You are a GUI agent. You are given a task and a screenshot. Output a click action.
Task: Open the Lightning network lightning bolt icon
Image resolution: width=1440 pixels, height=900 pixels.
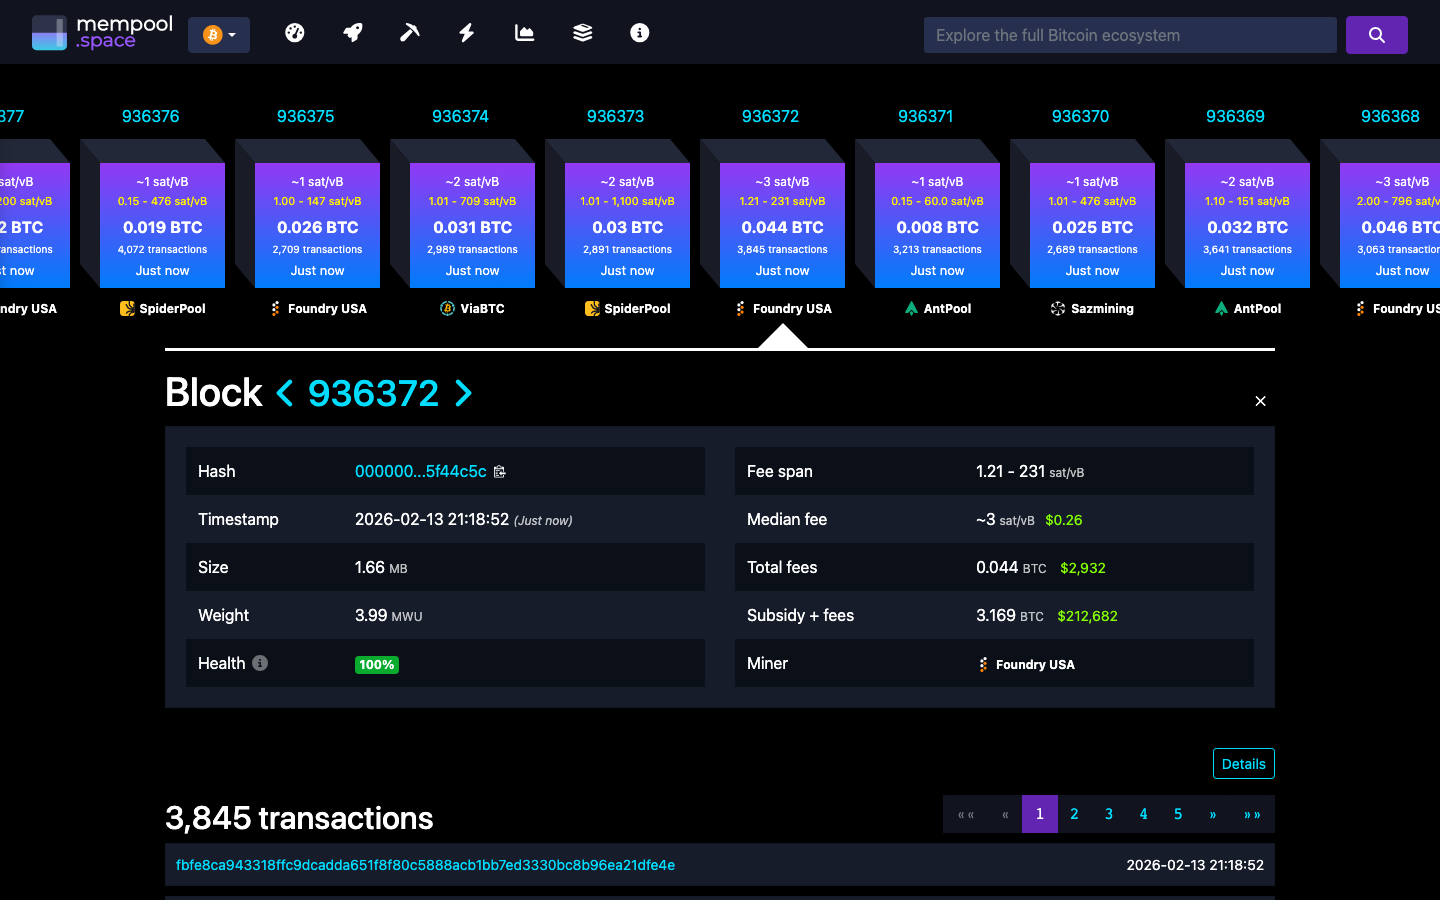[x=466, y=32]
